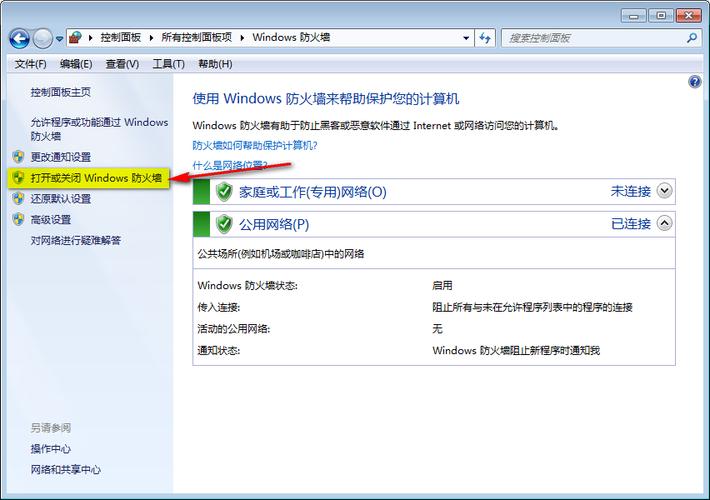This screenshot has width=710, height=500.
Task: Open the 帮助(H) menu
Action: pos(215,64)
